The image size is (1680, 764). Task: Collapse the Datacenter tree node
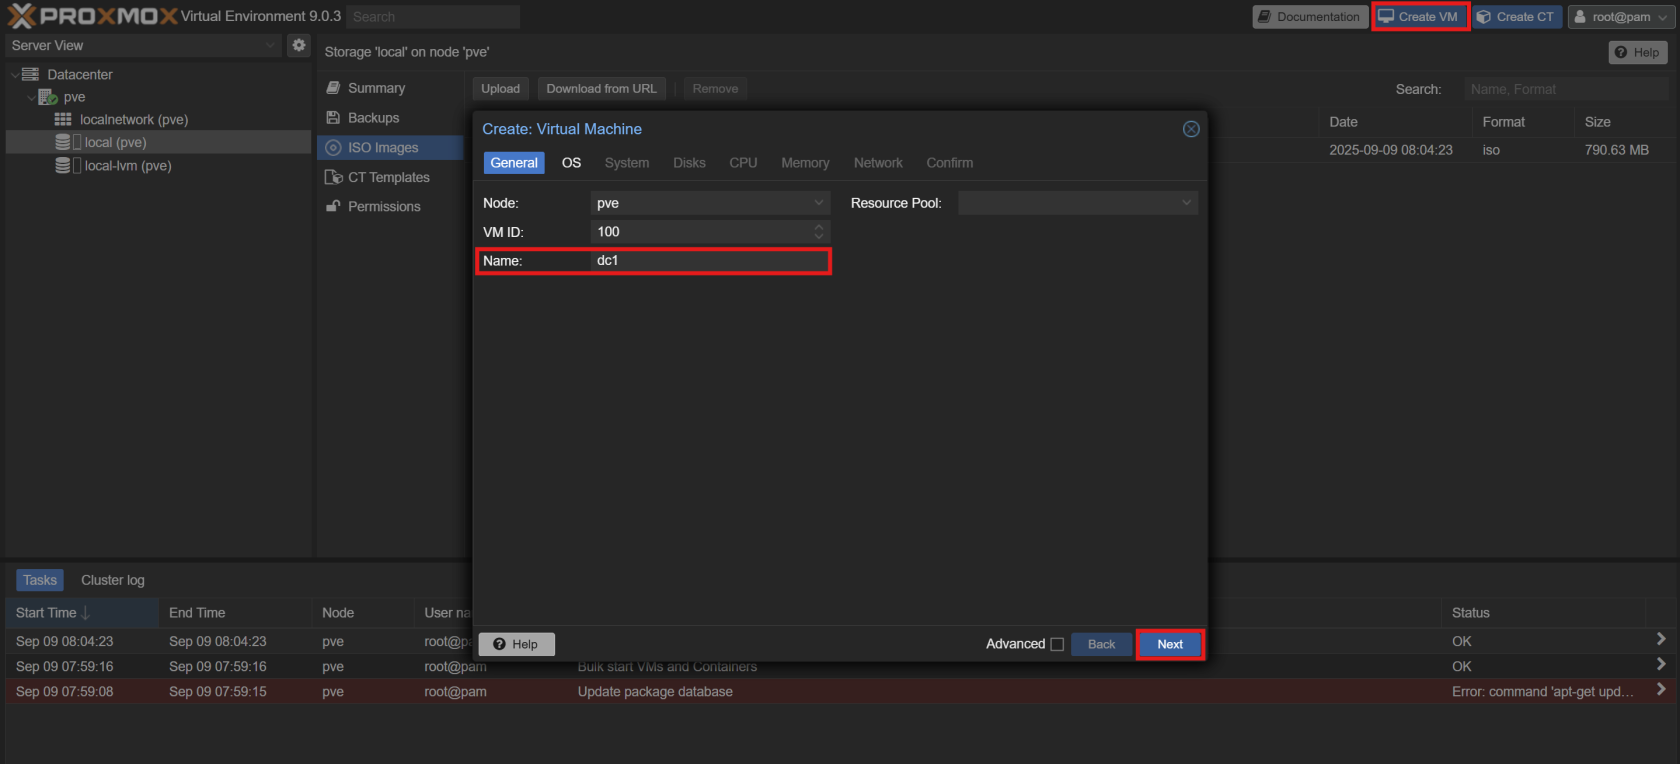[x=15, y=75]
